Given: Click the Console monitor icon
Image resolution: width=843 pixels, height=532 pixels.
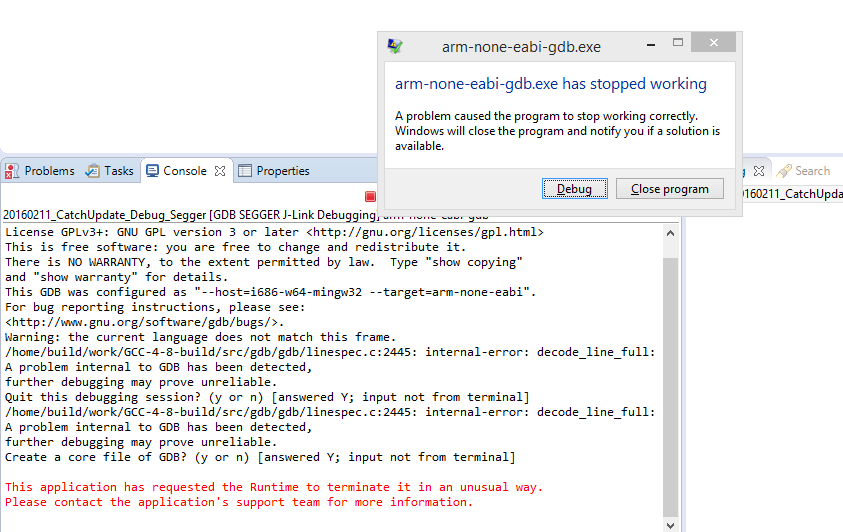Looking at the screenshot, I should 153,171.
